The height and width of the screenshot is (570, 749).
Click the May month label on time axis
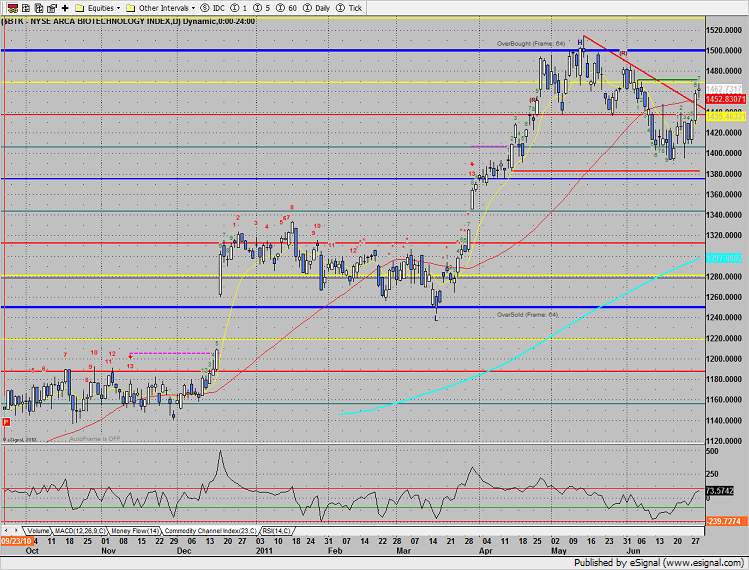(558, 551)
